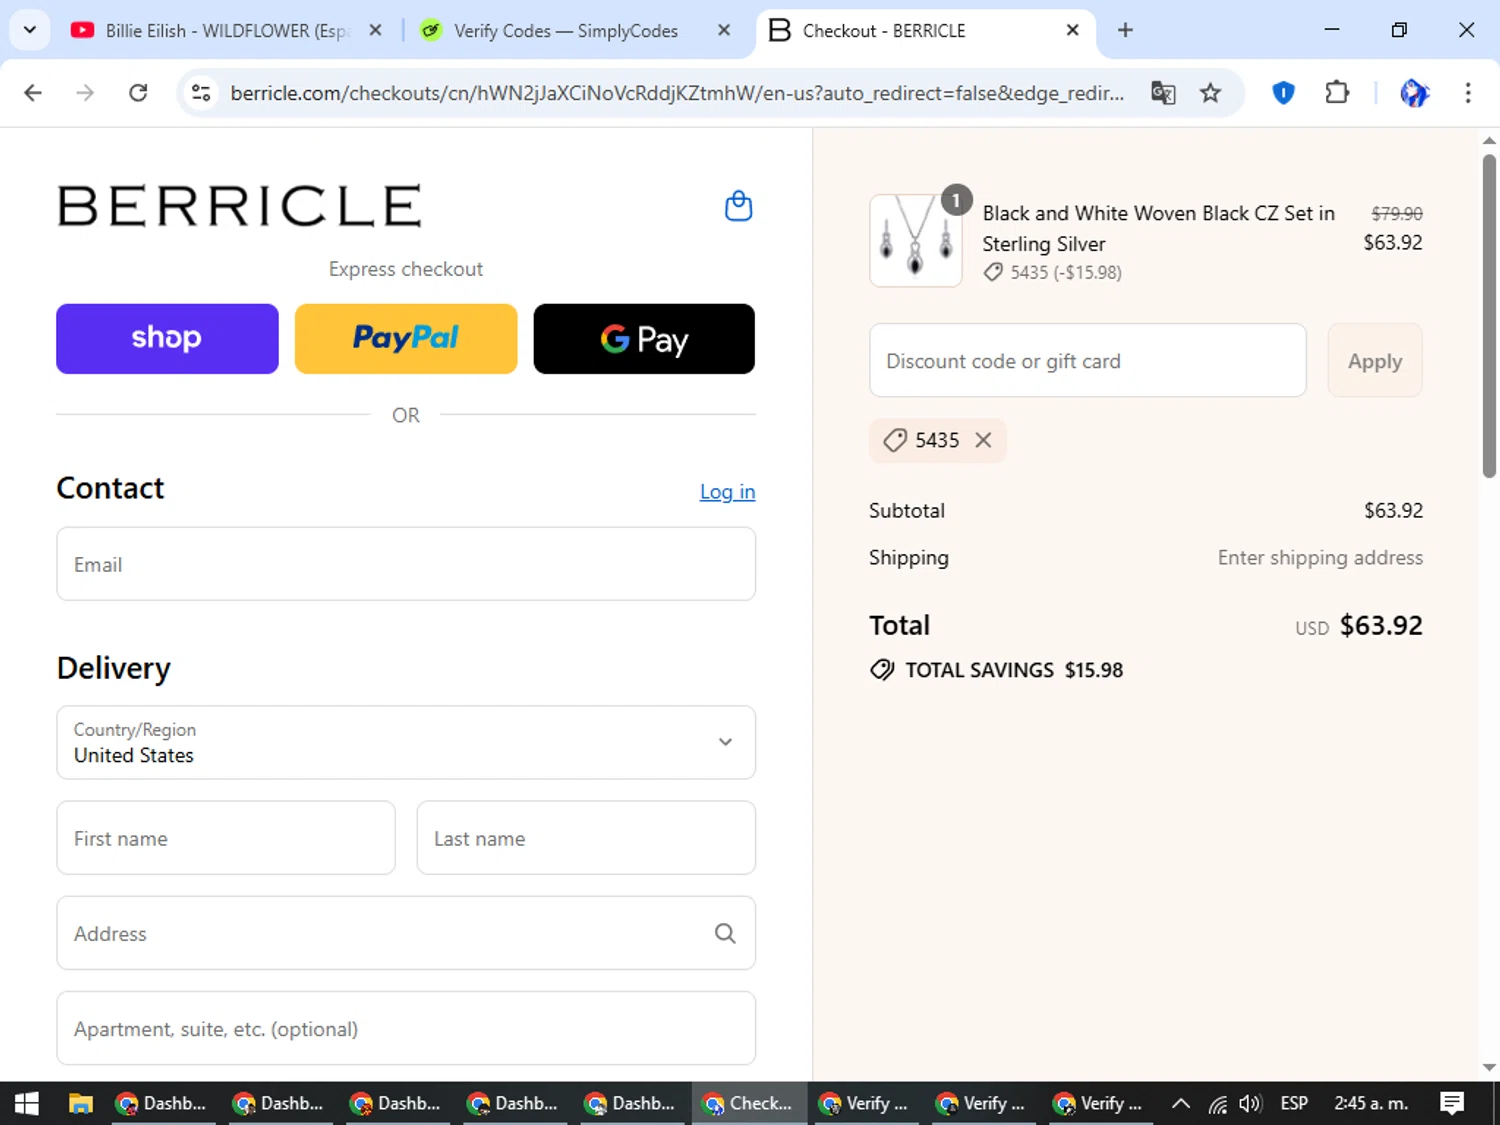Focus the Address field
Image resolution: width=1500 pixels, height=1125 pixels.
(406, 933)
